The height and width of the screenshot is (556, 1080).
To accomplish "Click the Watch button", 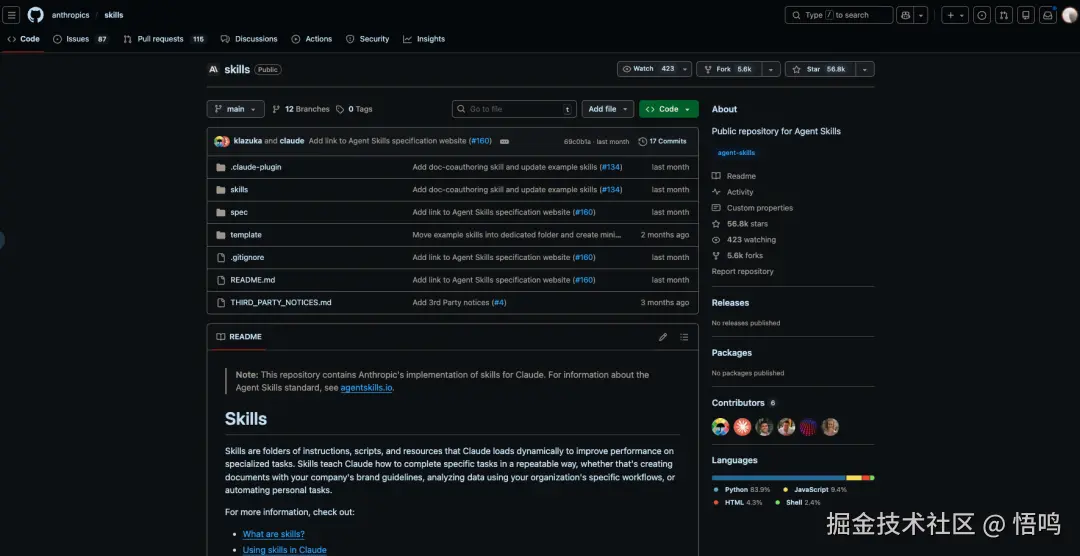I will (x=647, y=69).
